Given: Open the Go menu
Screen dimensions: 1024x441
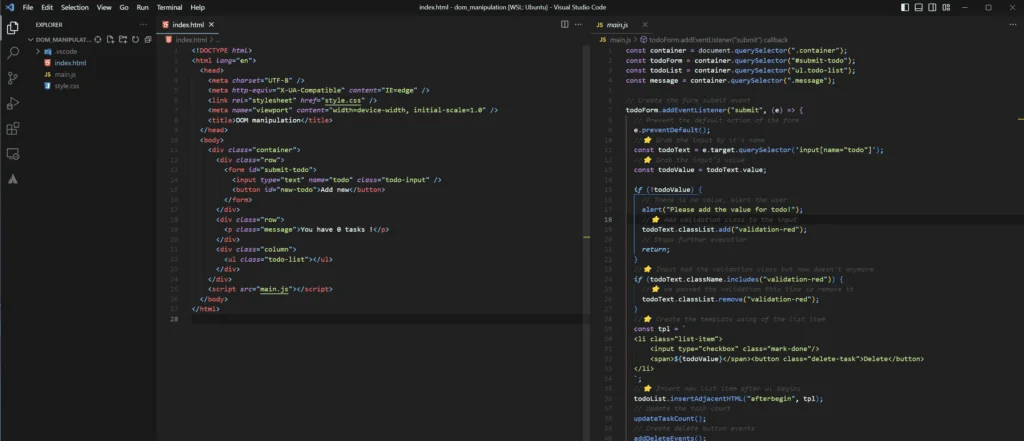Looking at the screenshot, I should tap(124, 7).
